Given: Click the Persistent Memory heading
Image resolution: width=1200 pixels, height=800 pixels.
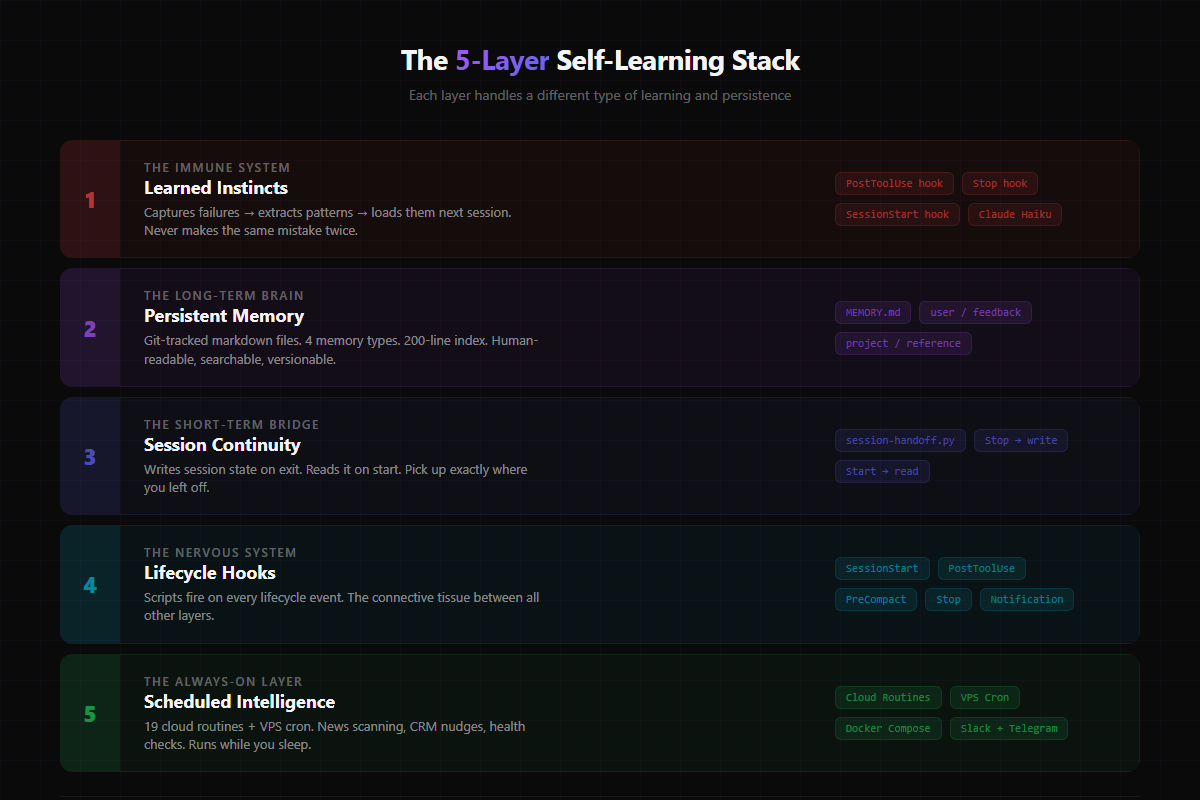Looking at the screenshot, I should pos(224,316).
